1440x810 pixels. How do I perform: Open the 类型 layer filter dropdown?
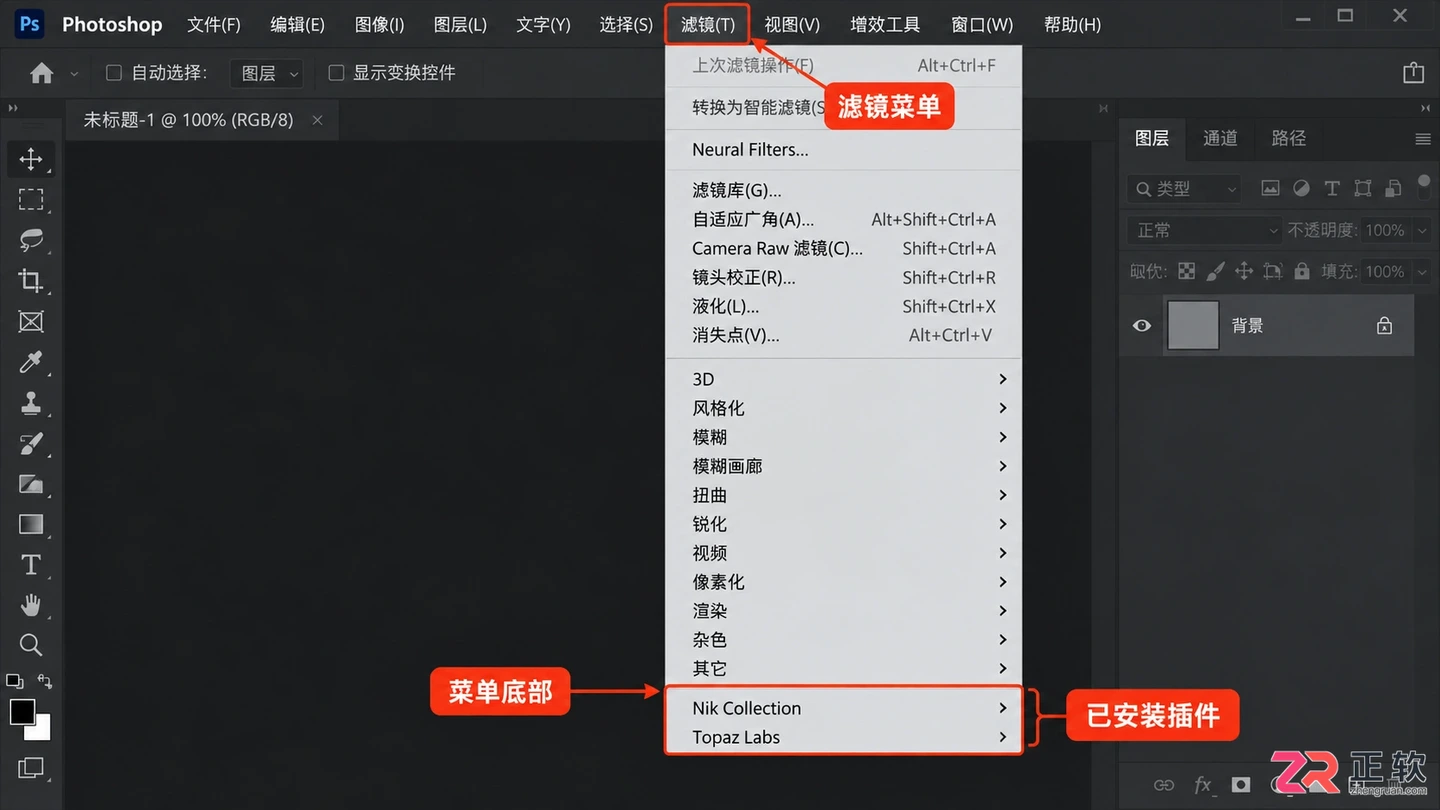1184,188
